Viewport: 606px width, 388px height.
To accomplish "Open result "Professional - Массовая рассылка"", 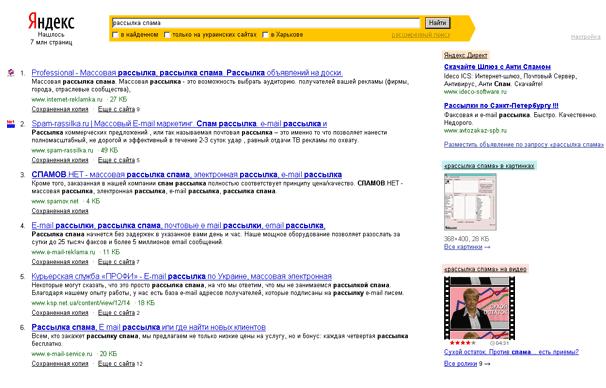I will click(x=187, y=72).
